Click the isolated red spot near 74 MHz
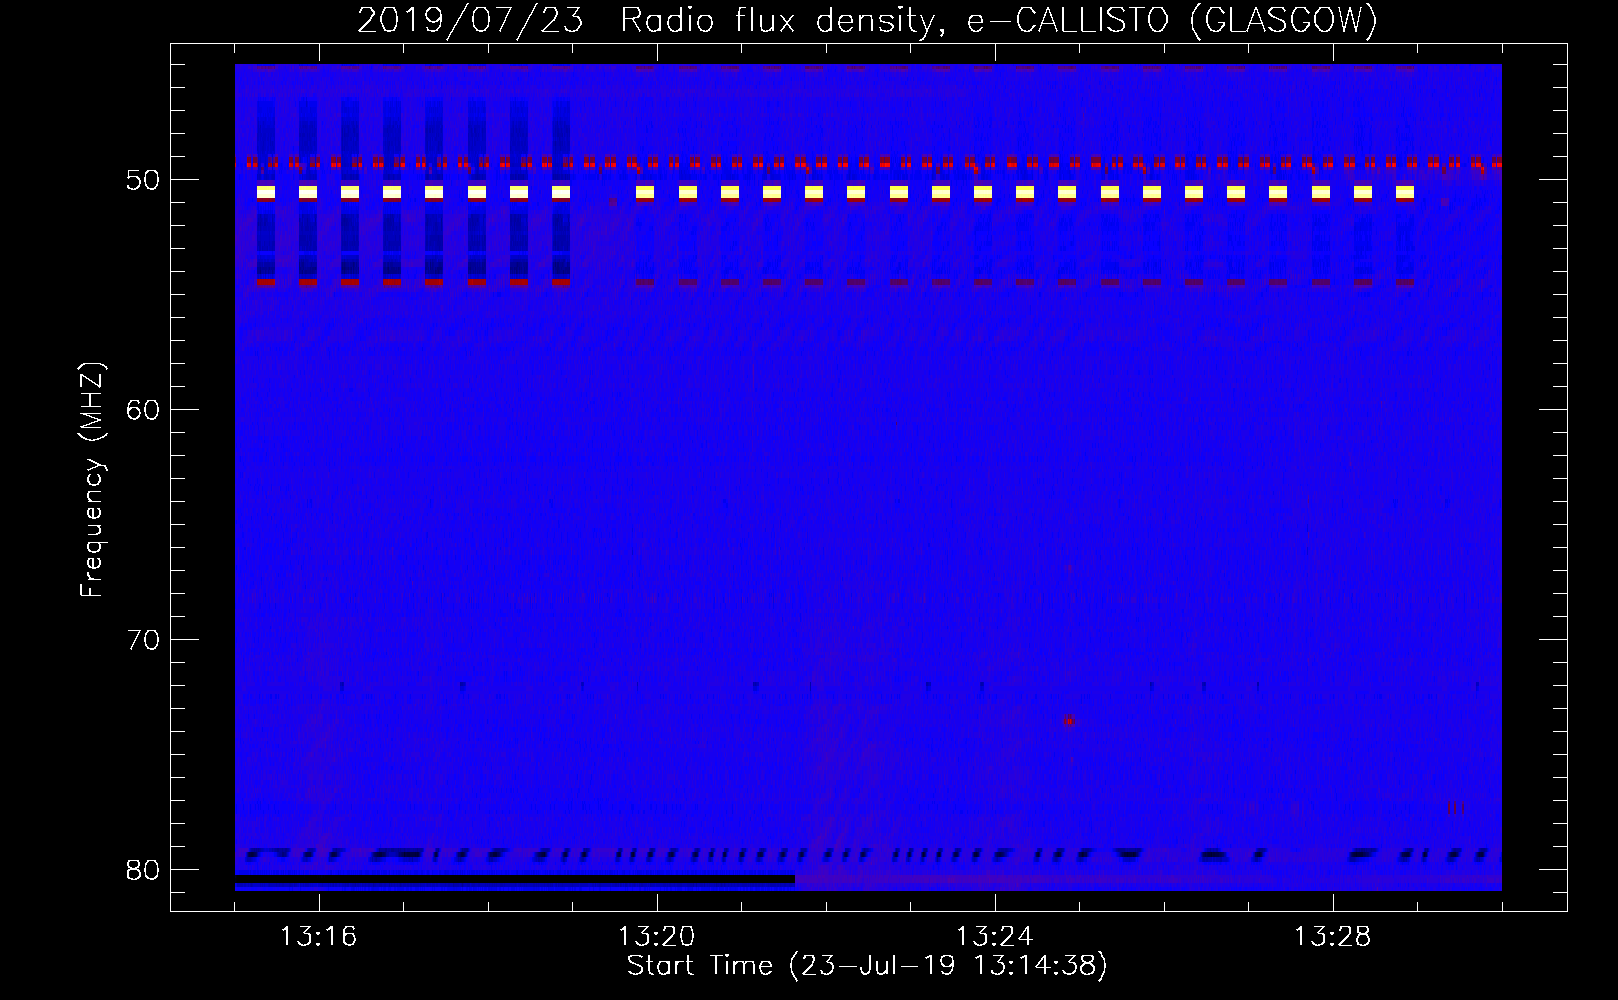This screenshot has width=1618, height=1000. click(1069, 720)
